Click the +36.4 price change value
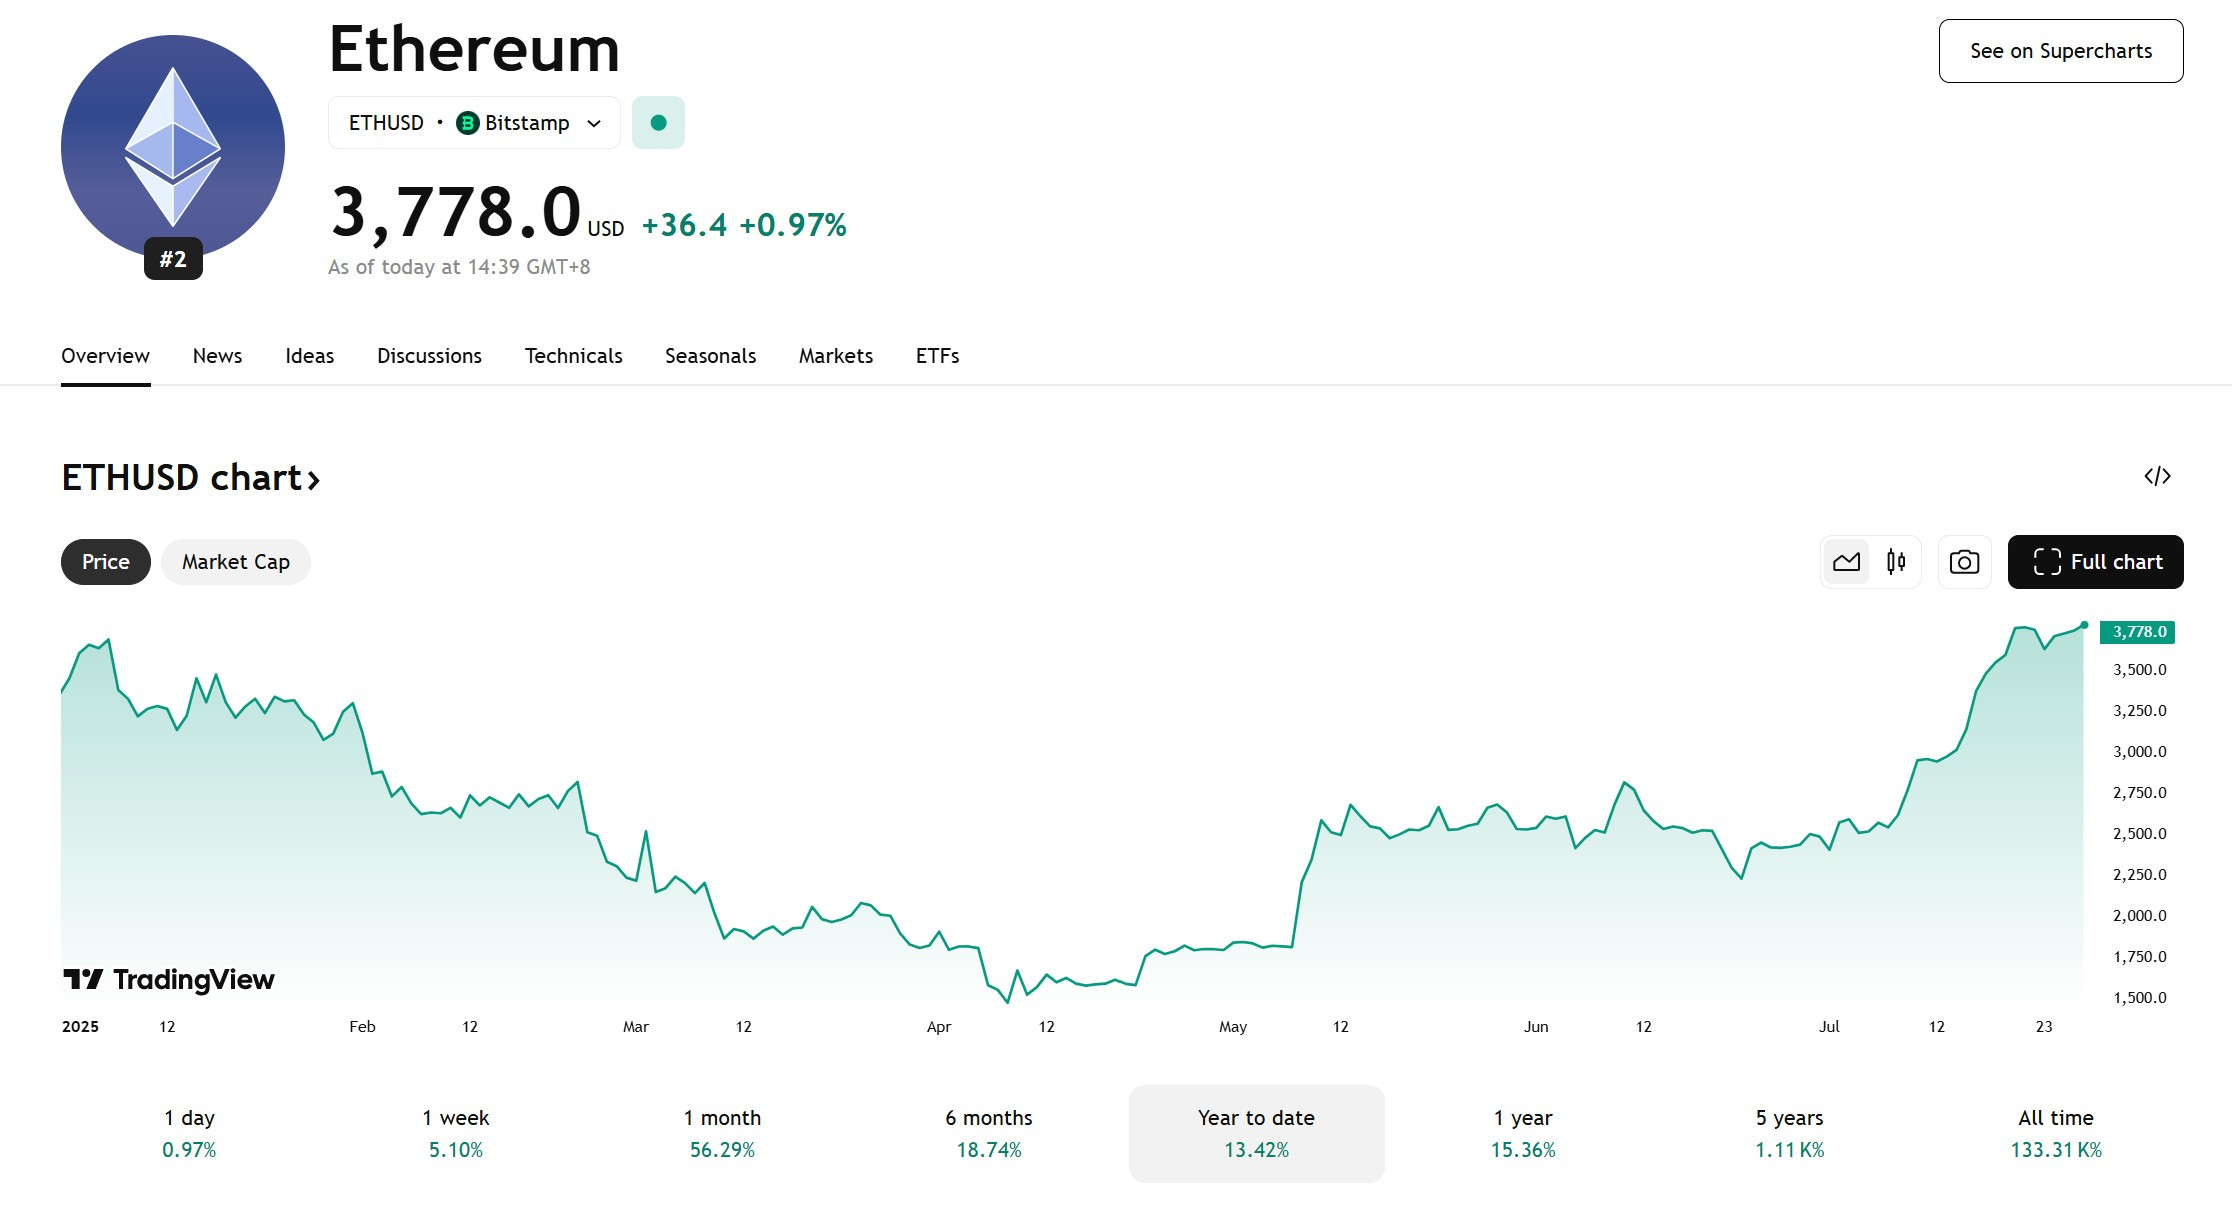Image resolution: width=2232 pixels, height=1206 pixels. (x=685, y=225)
